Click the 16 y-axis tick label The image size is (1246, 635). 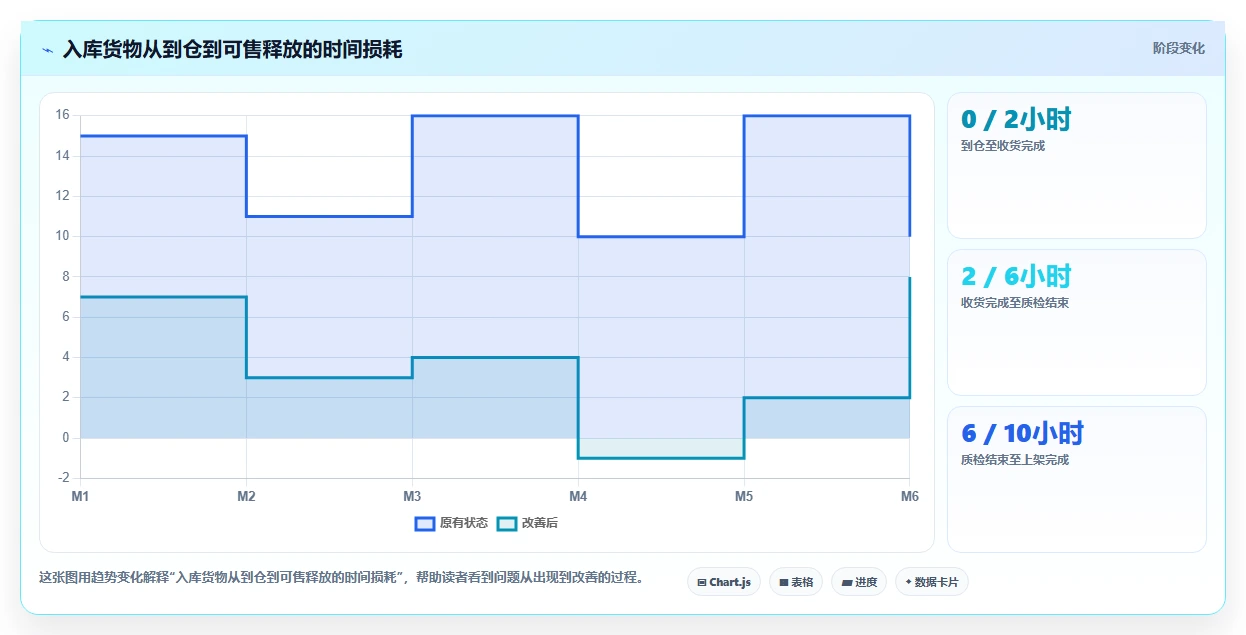(62, 115)
